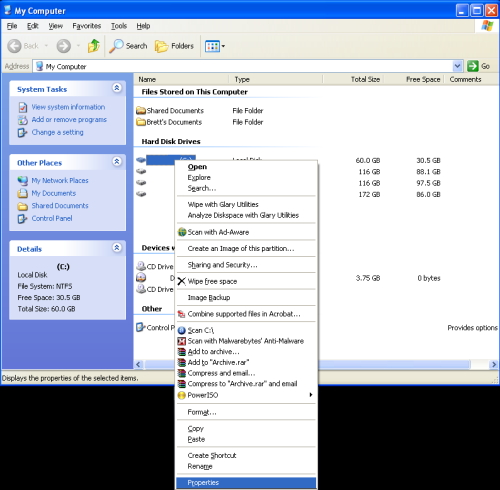Click the My Network Places icon
This screenshot has height=490, width=500.
[23, 181]
